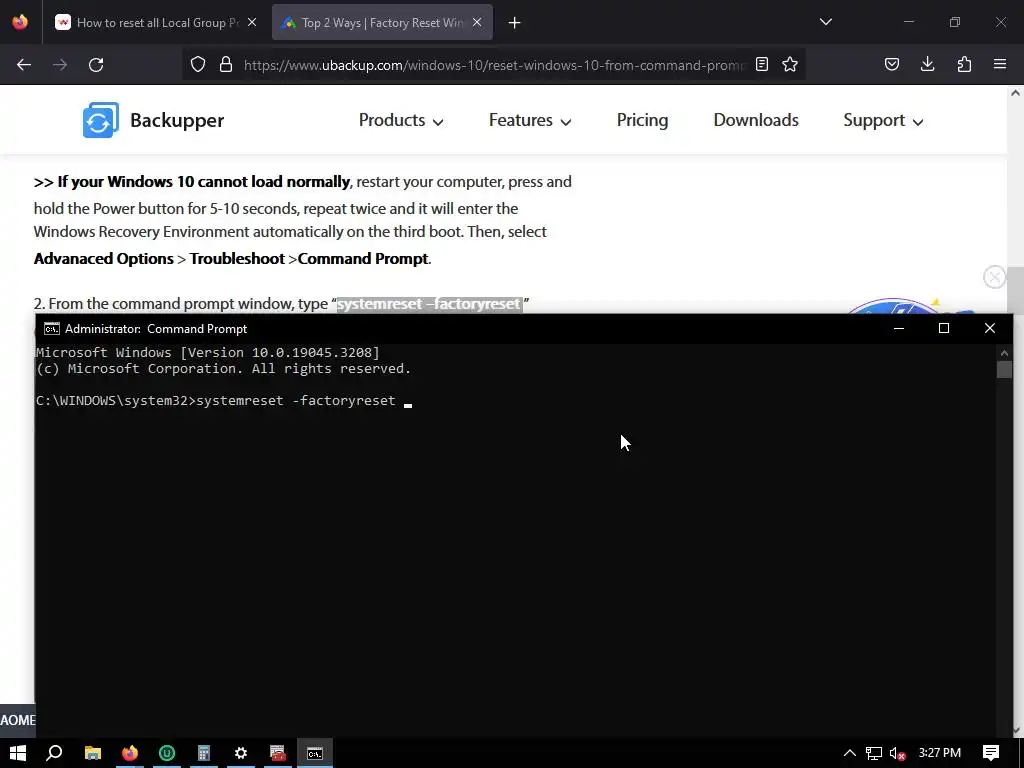Open the shield tracking protection icon
Image resolution: width=1024 pixels, height=768 pixels.
click(x=198, y=64)
